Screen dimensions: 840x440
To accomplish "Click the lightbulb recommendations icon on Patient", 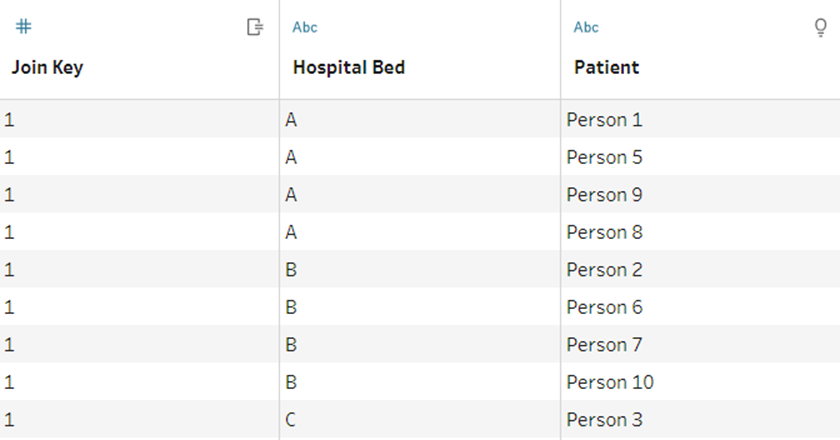I will coord(821,27).
